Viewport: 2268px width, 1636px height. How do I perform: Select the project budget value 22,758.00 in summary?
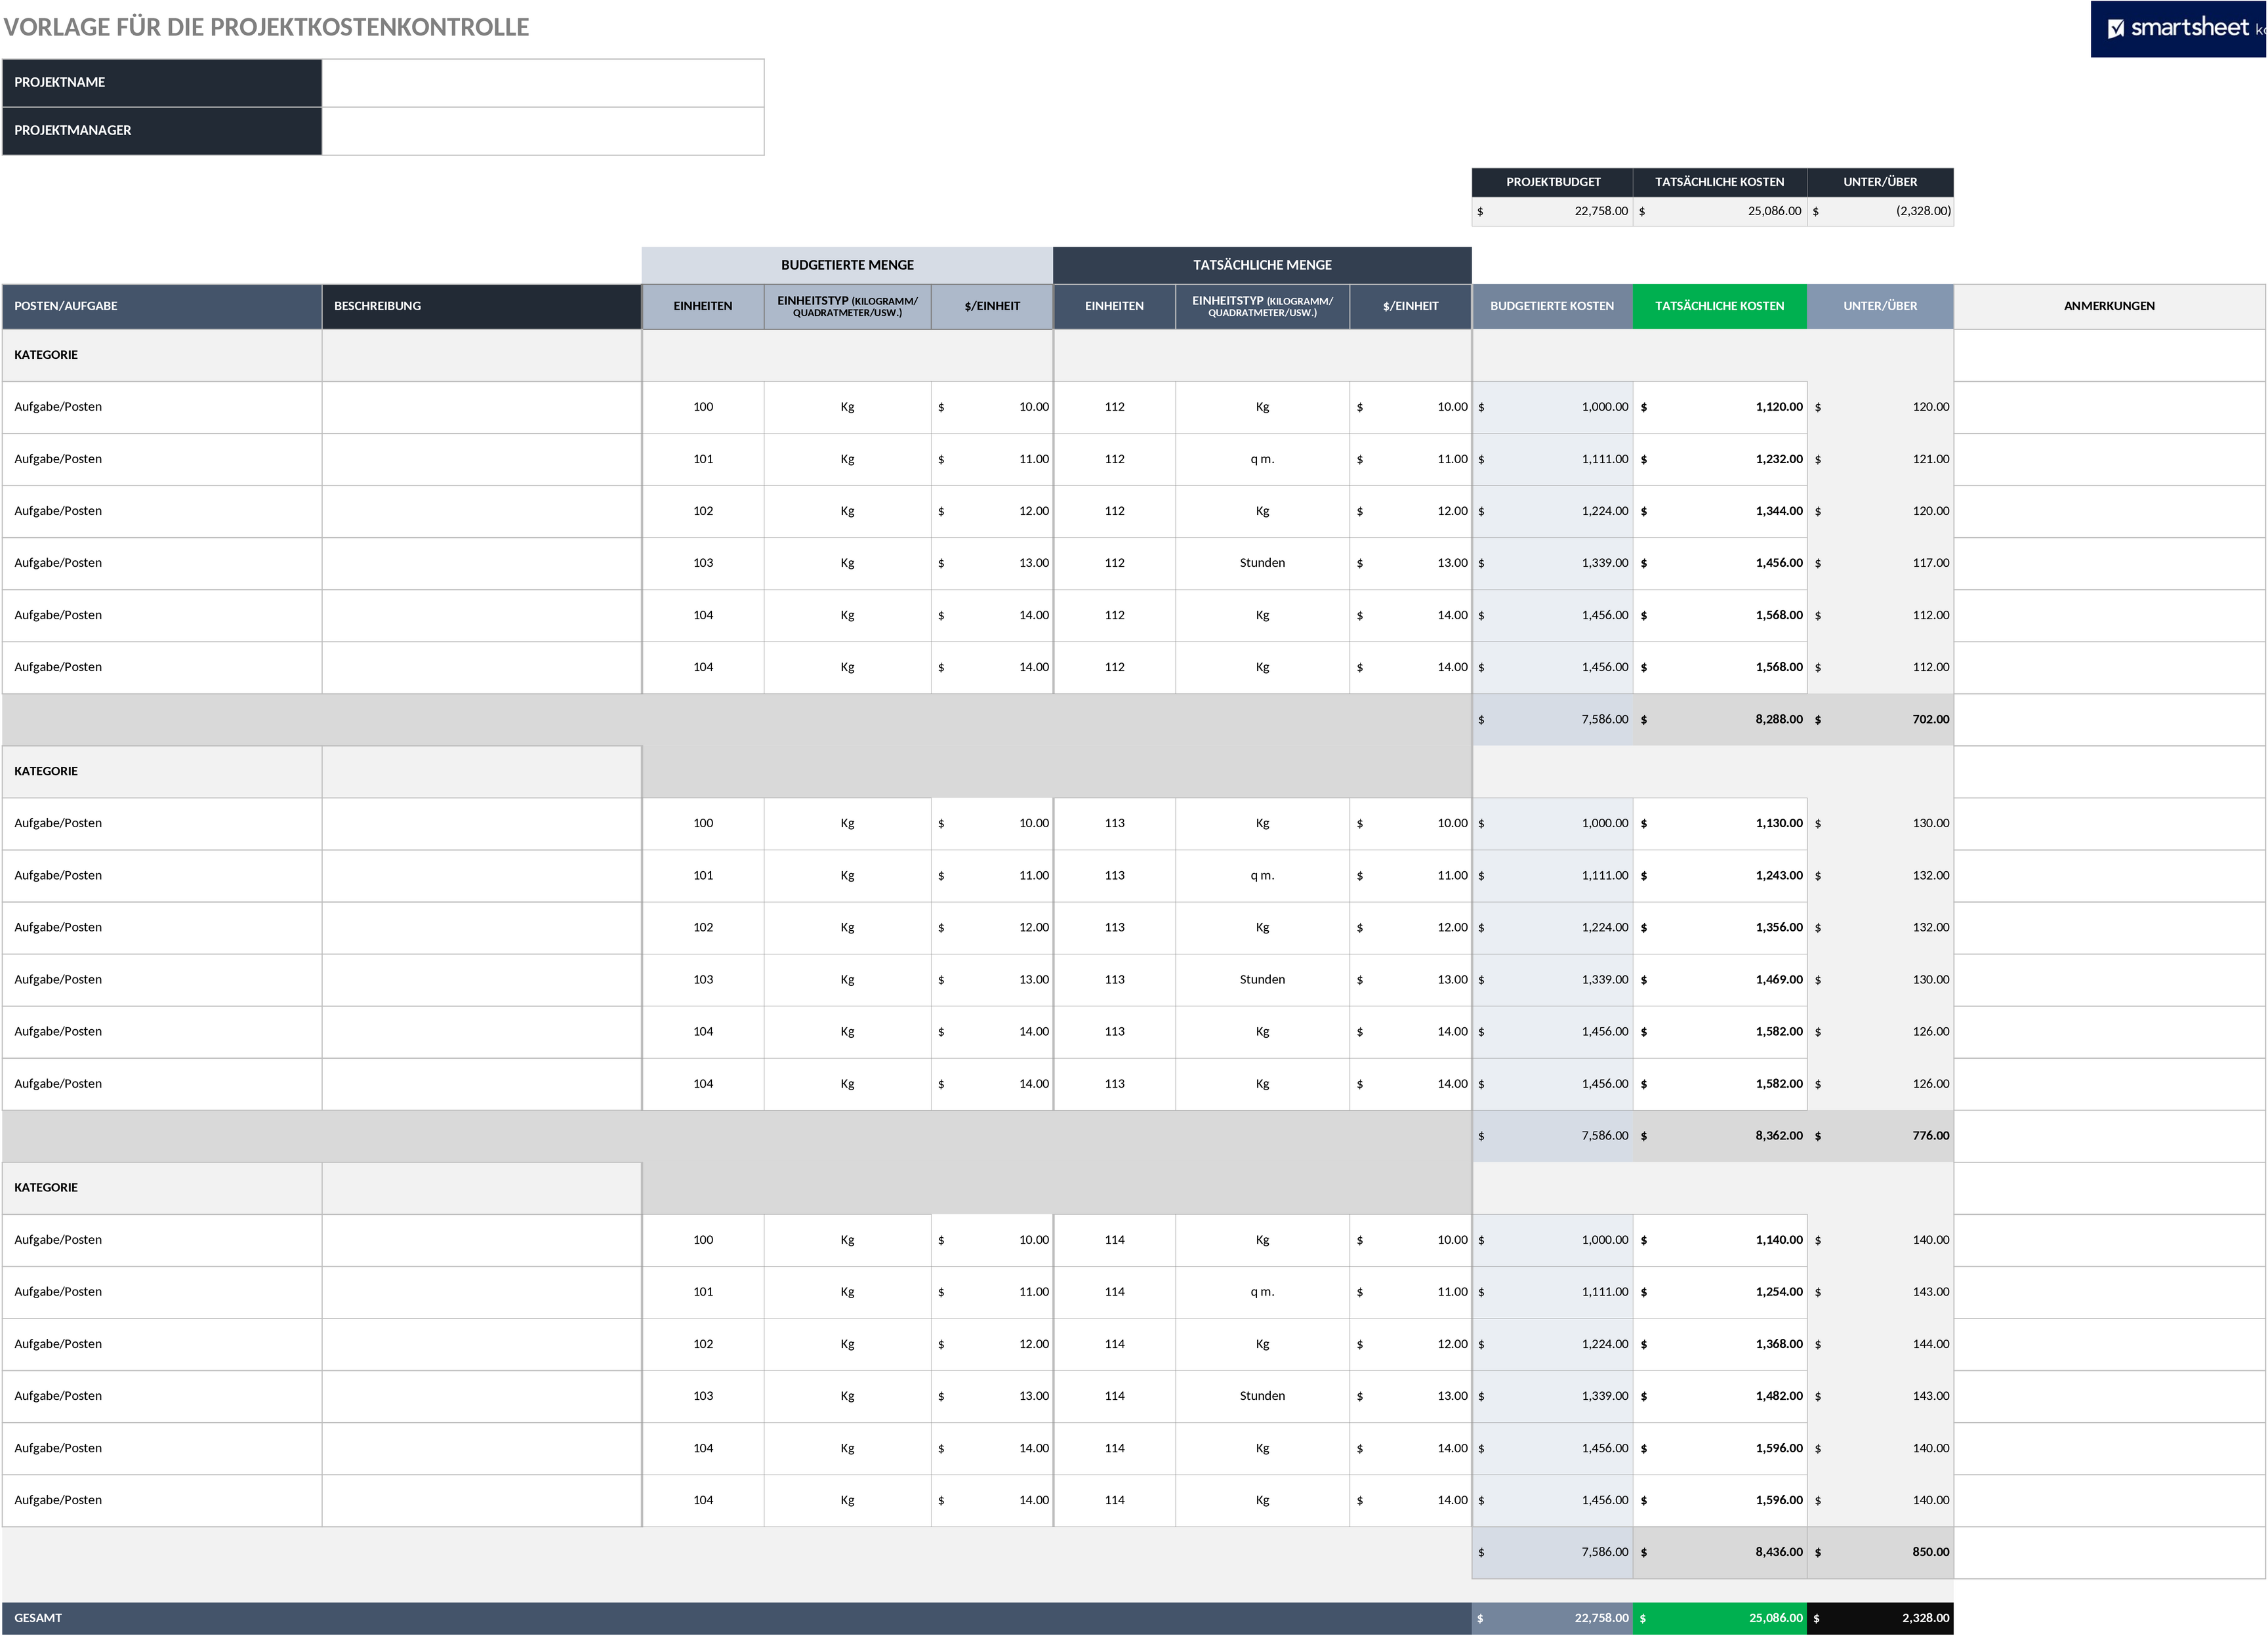1553,211
